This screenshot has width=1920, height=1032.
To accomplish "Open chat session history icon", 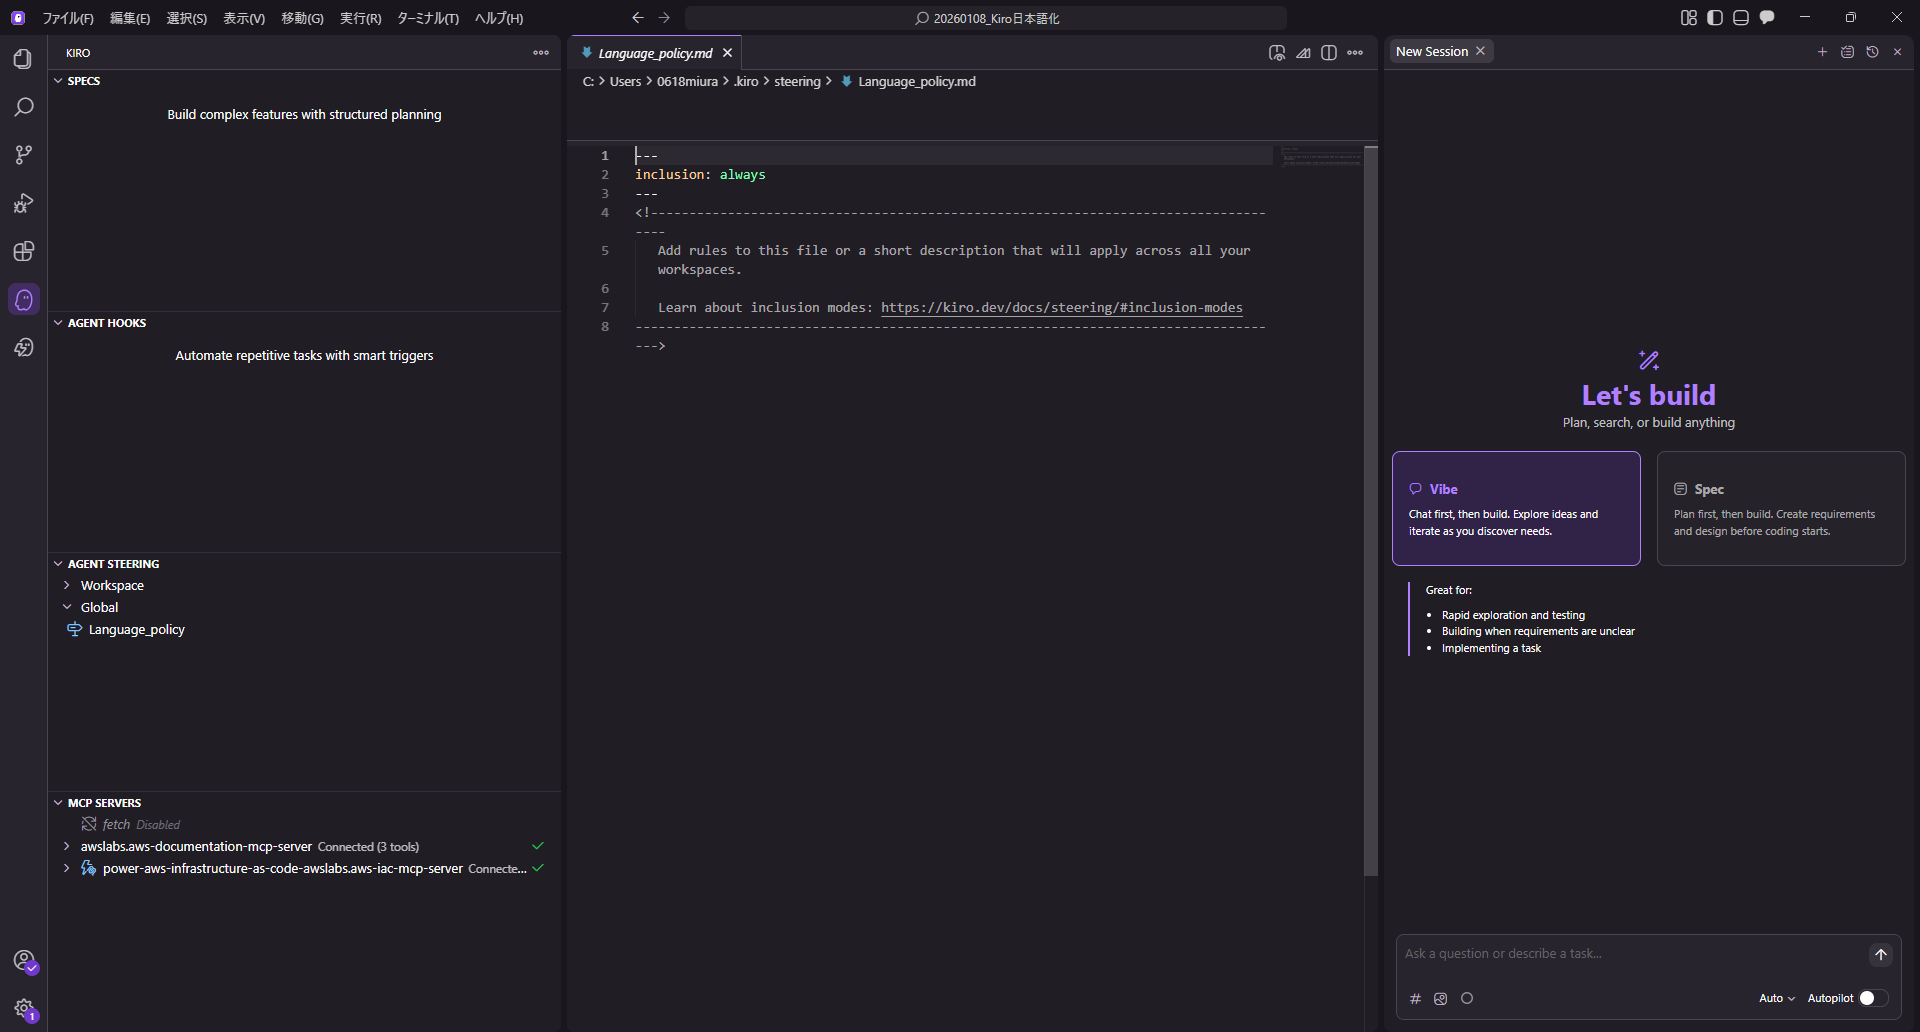I will [x=1872, y=52].
